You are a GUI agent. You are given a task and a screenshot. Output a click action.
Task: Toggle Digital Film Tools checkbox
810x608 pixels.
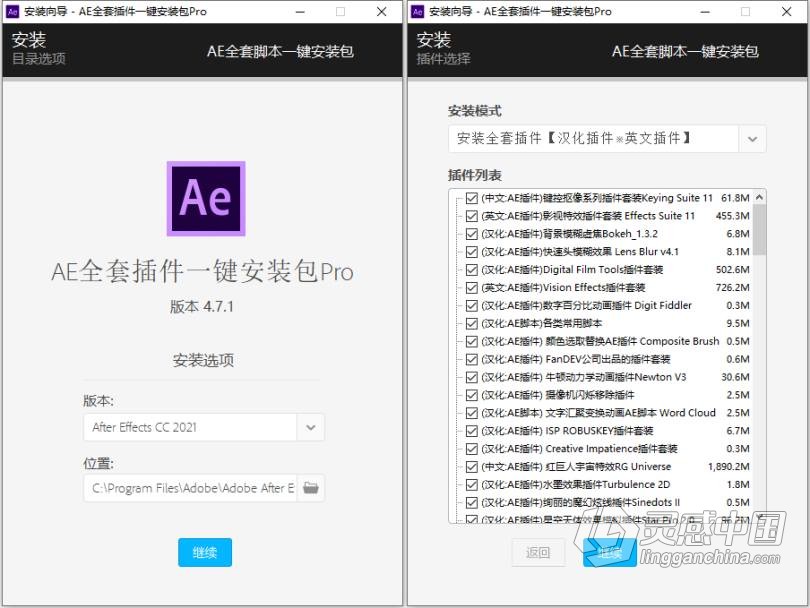point(471,270)
